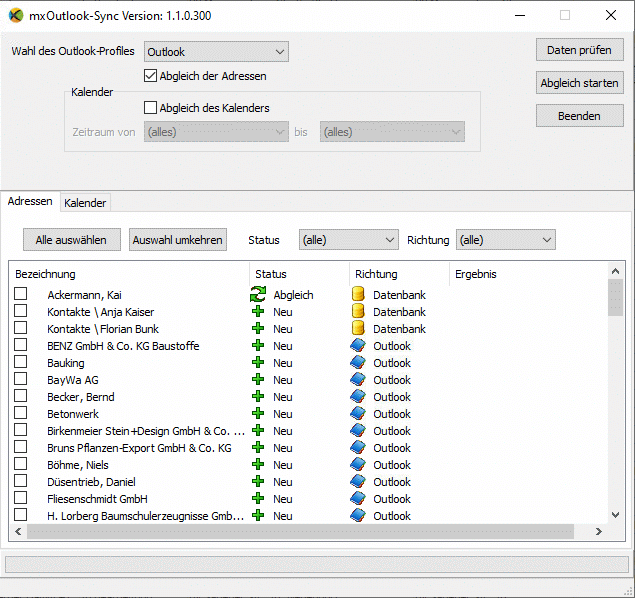Click green plus icon for BENZ GmbH
This screenshot has width=635, height=598.
258,345
